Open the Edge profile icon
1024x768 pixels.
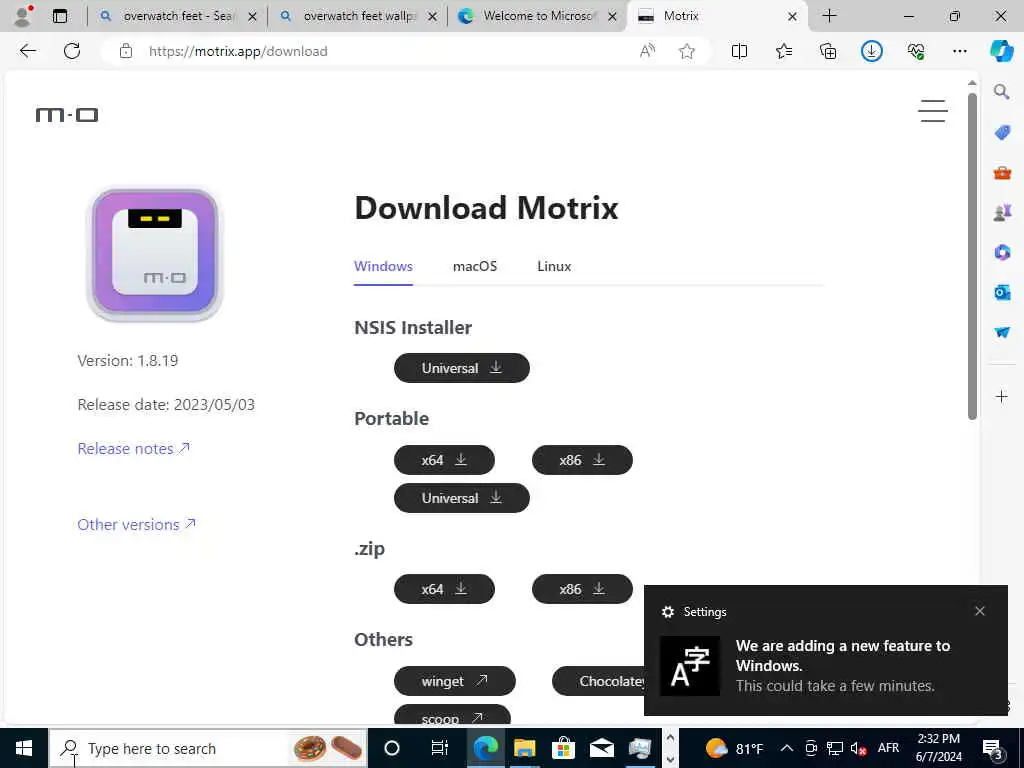pos(24,16)
